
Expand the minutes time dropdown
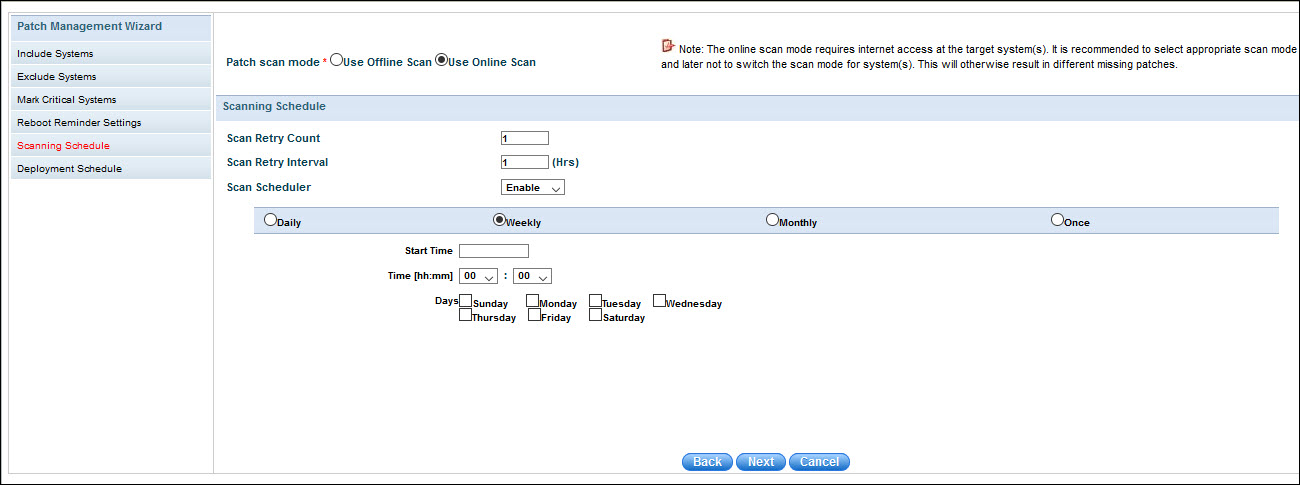coord(532,276)
